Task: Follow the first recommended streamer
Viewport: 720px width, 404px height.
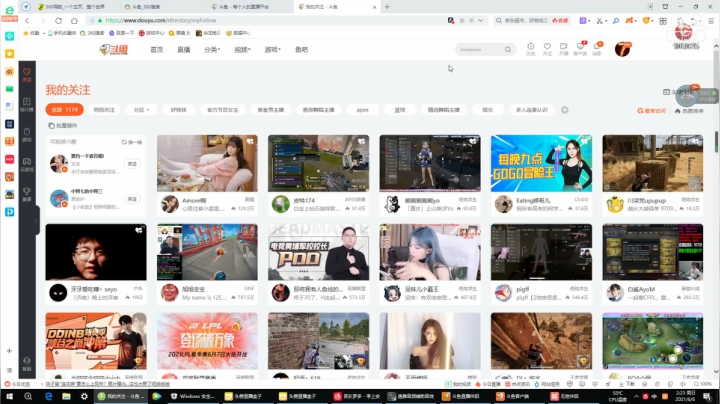Action: (132, 164)
